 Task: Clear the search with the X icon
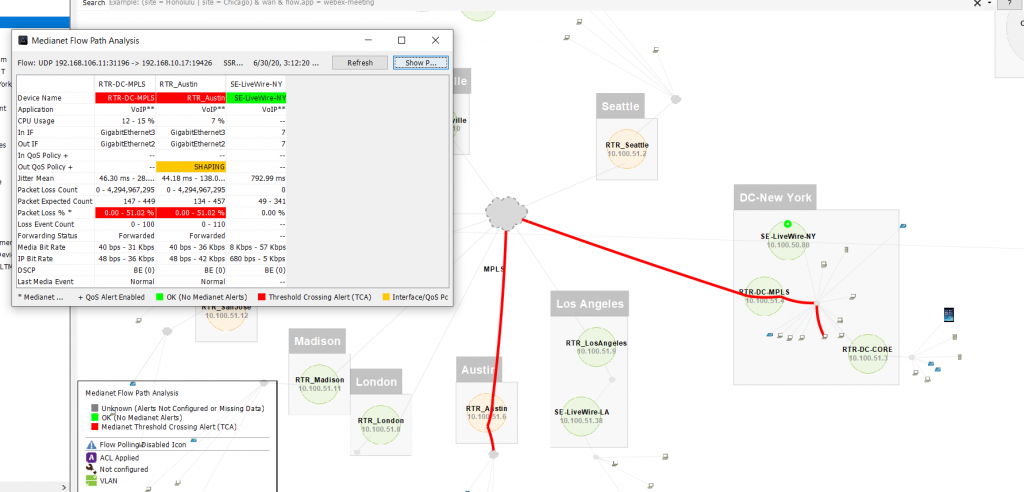click(x=977, y=3)
